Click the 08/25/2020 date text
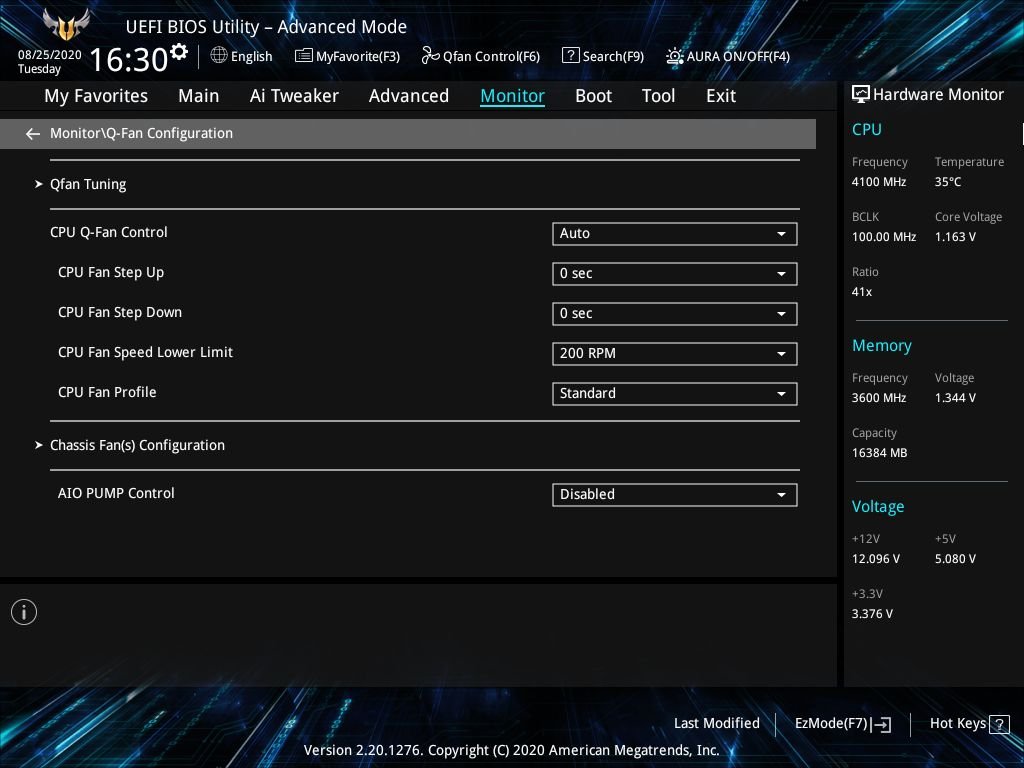Image resolution: width=1024 pixels, height=768 pixels. [50, 55]
